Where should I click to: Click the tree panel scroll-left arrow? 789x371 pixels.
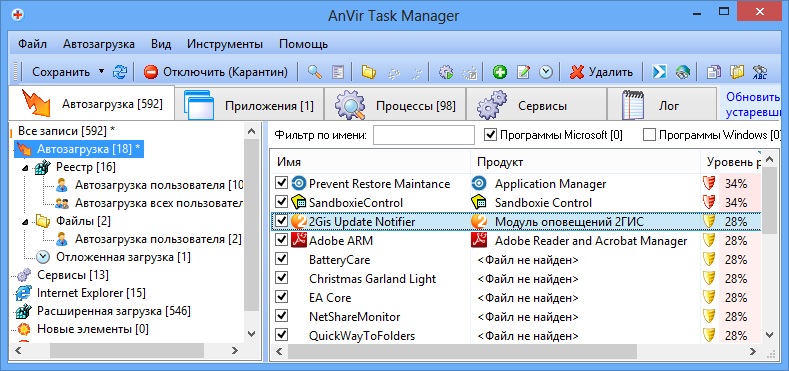[19, 350]
